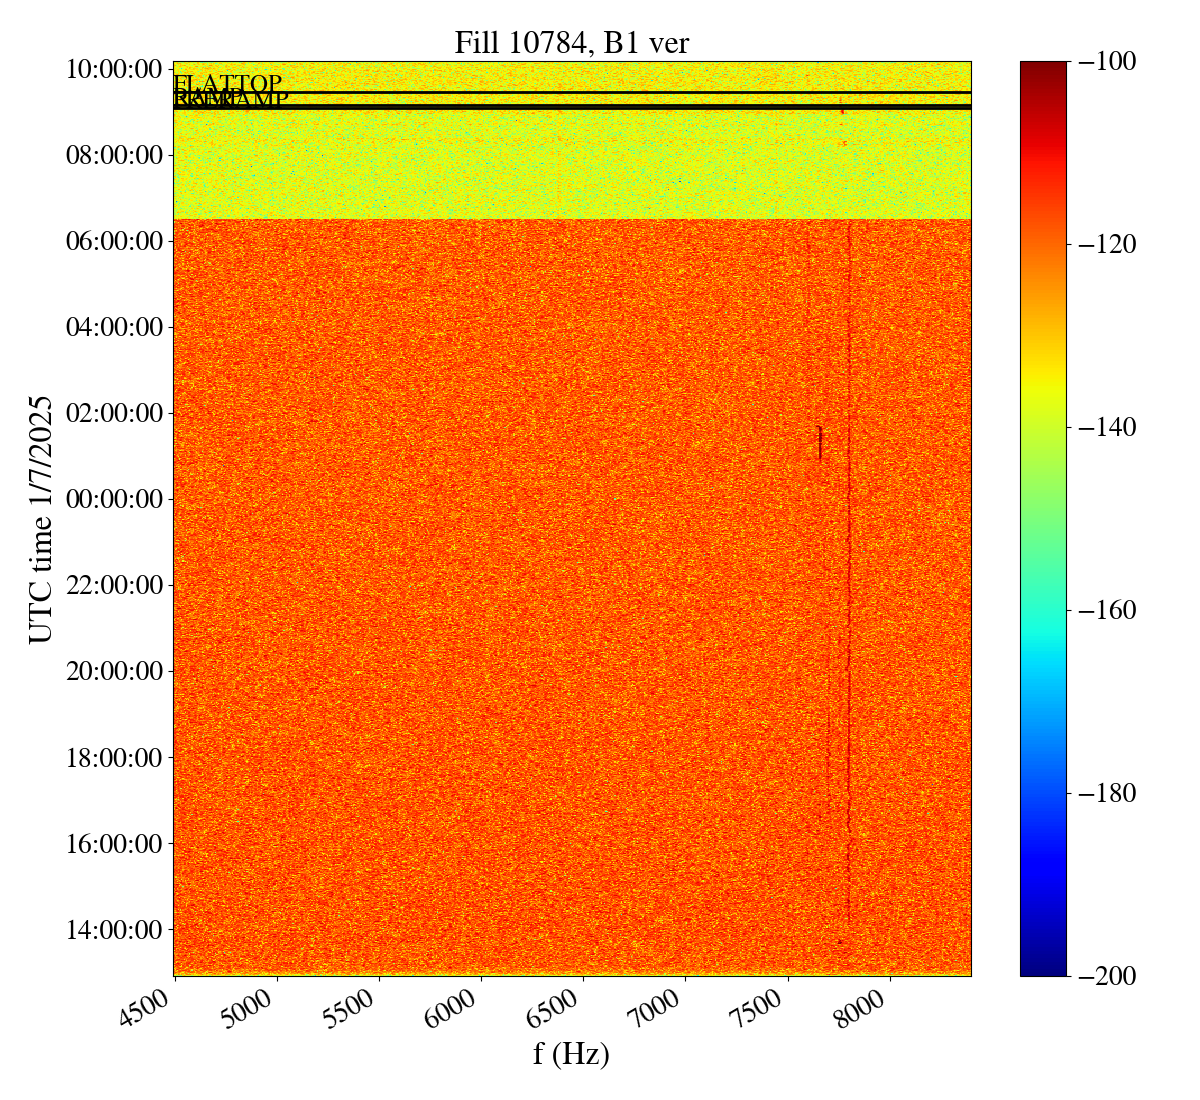
Task: Click the long vertical red line near 7800 Hz
Action: tap(849, 600)
